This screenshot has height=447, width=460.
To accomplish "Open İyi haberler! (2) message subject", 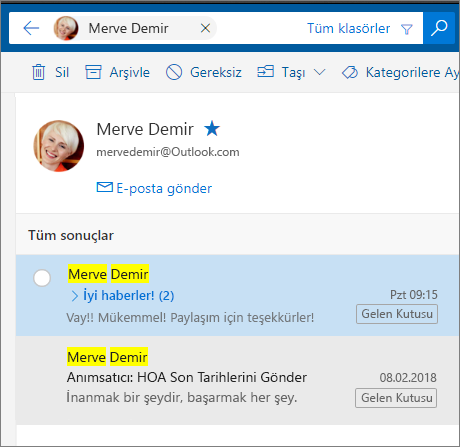I will pos(129,295).
